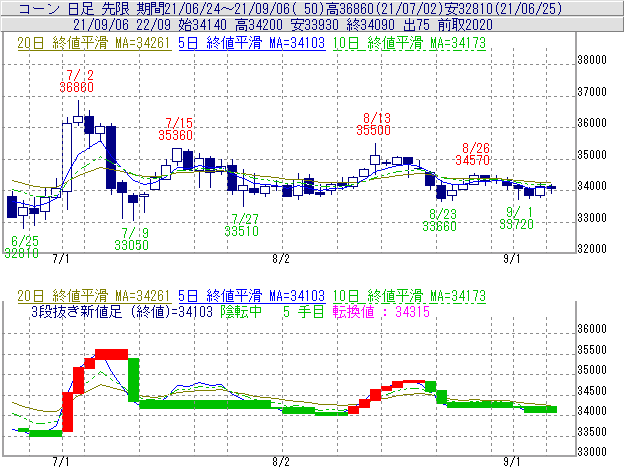The height and width of the screenshot is (475, 624).
Task: Click the 37000 price axis label
Action: point(592,92)
